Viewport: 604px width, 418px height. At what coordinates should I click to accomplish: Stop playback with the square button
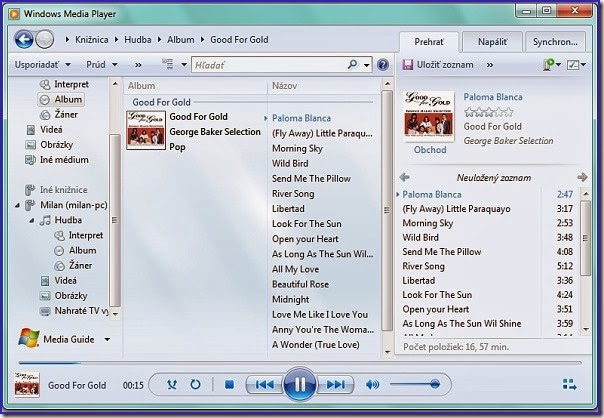click(x=230, y=384)
